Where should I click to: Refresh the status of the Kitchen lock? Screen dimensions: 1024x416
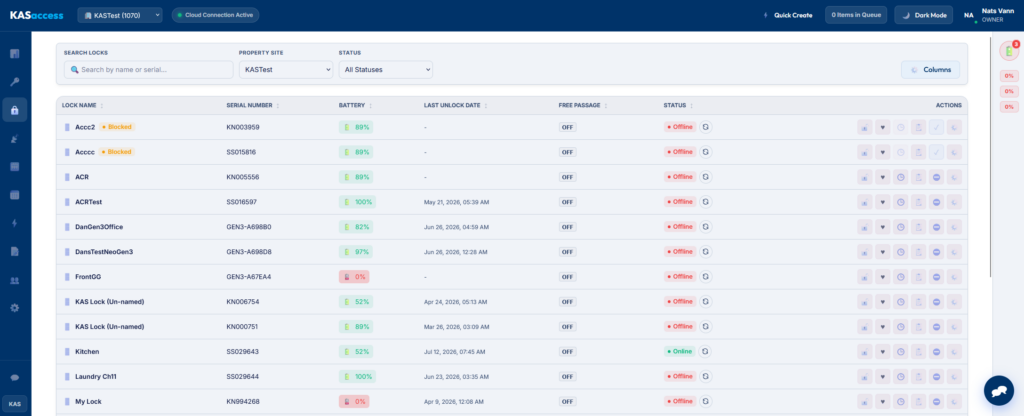pyautogui.click(x=705, y=351)
